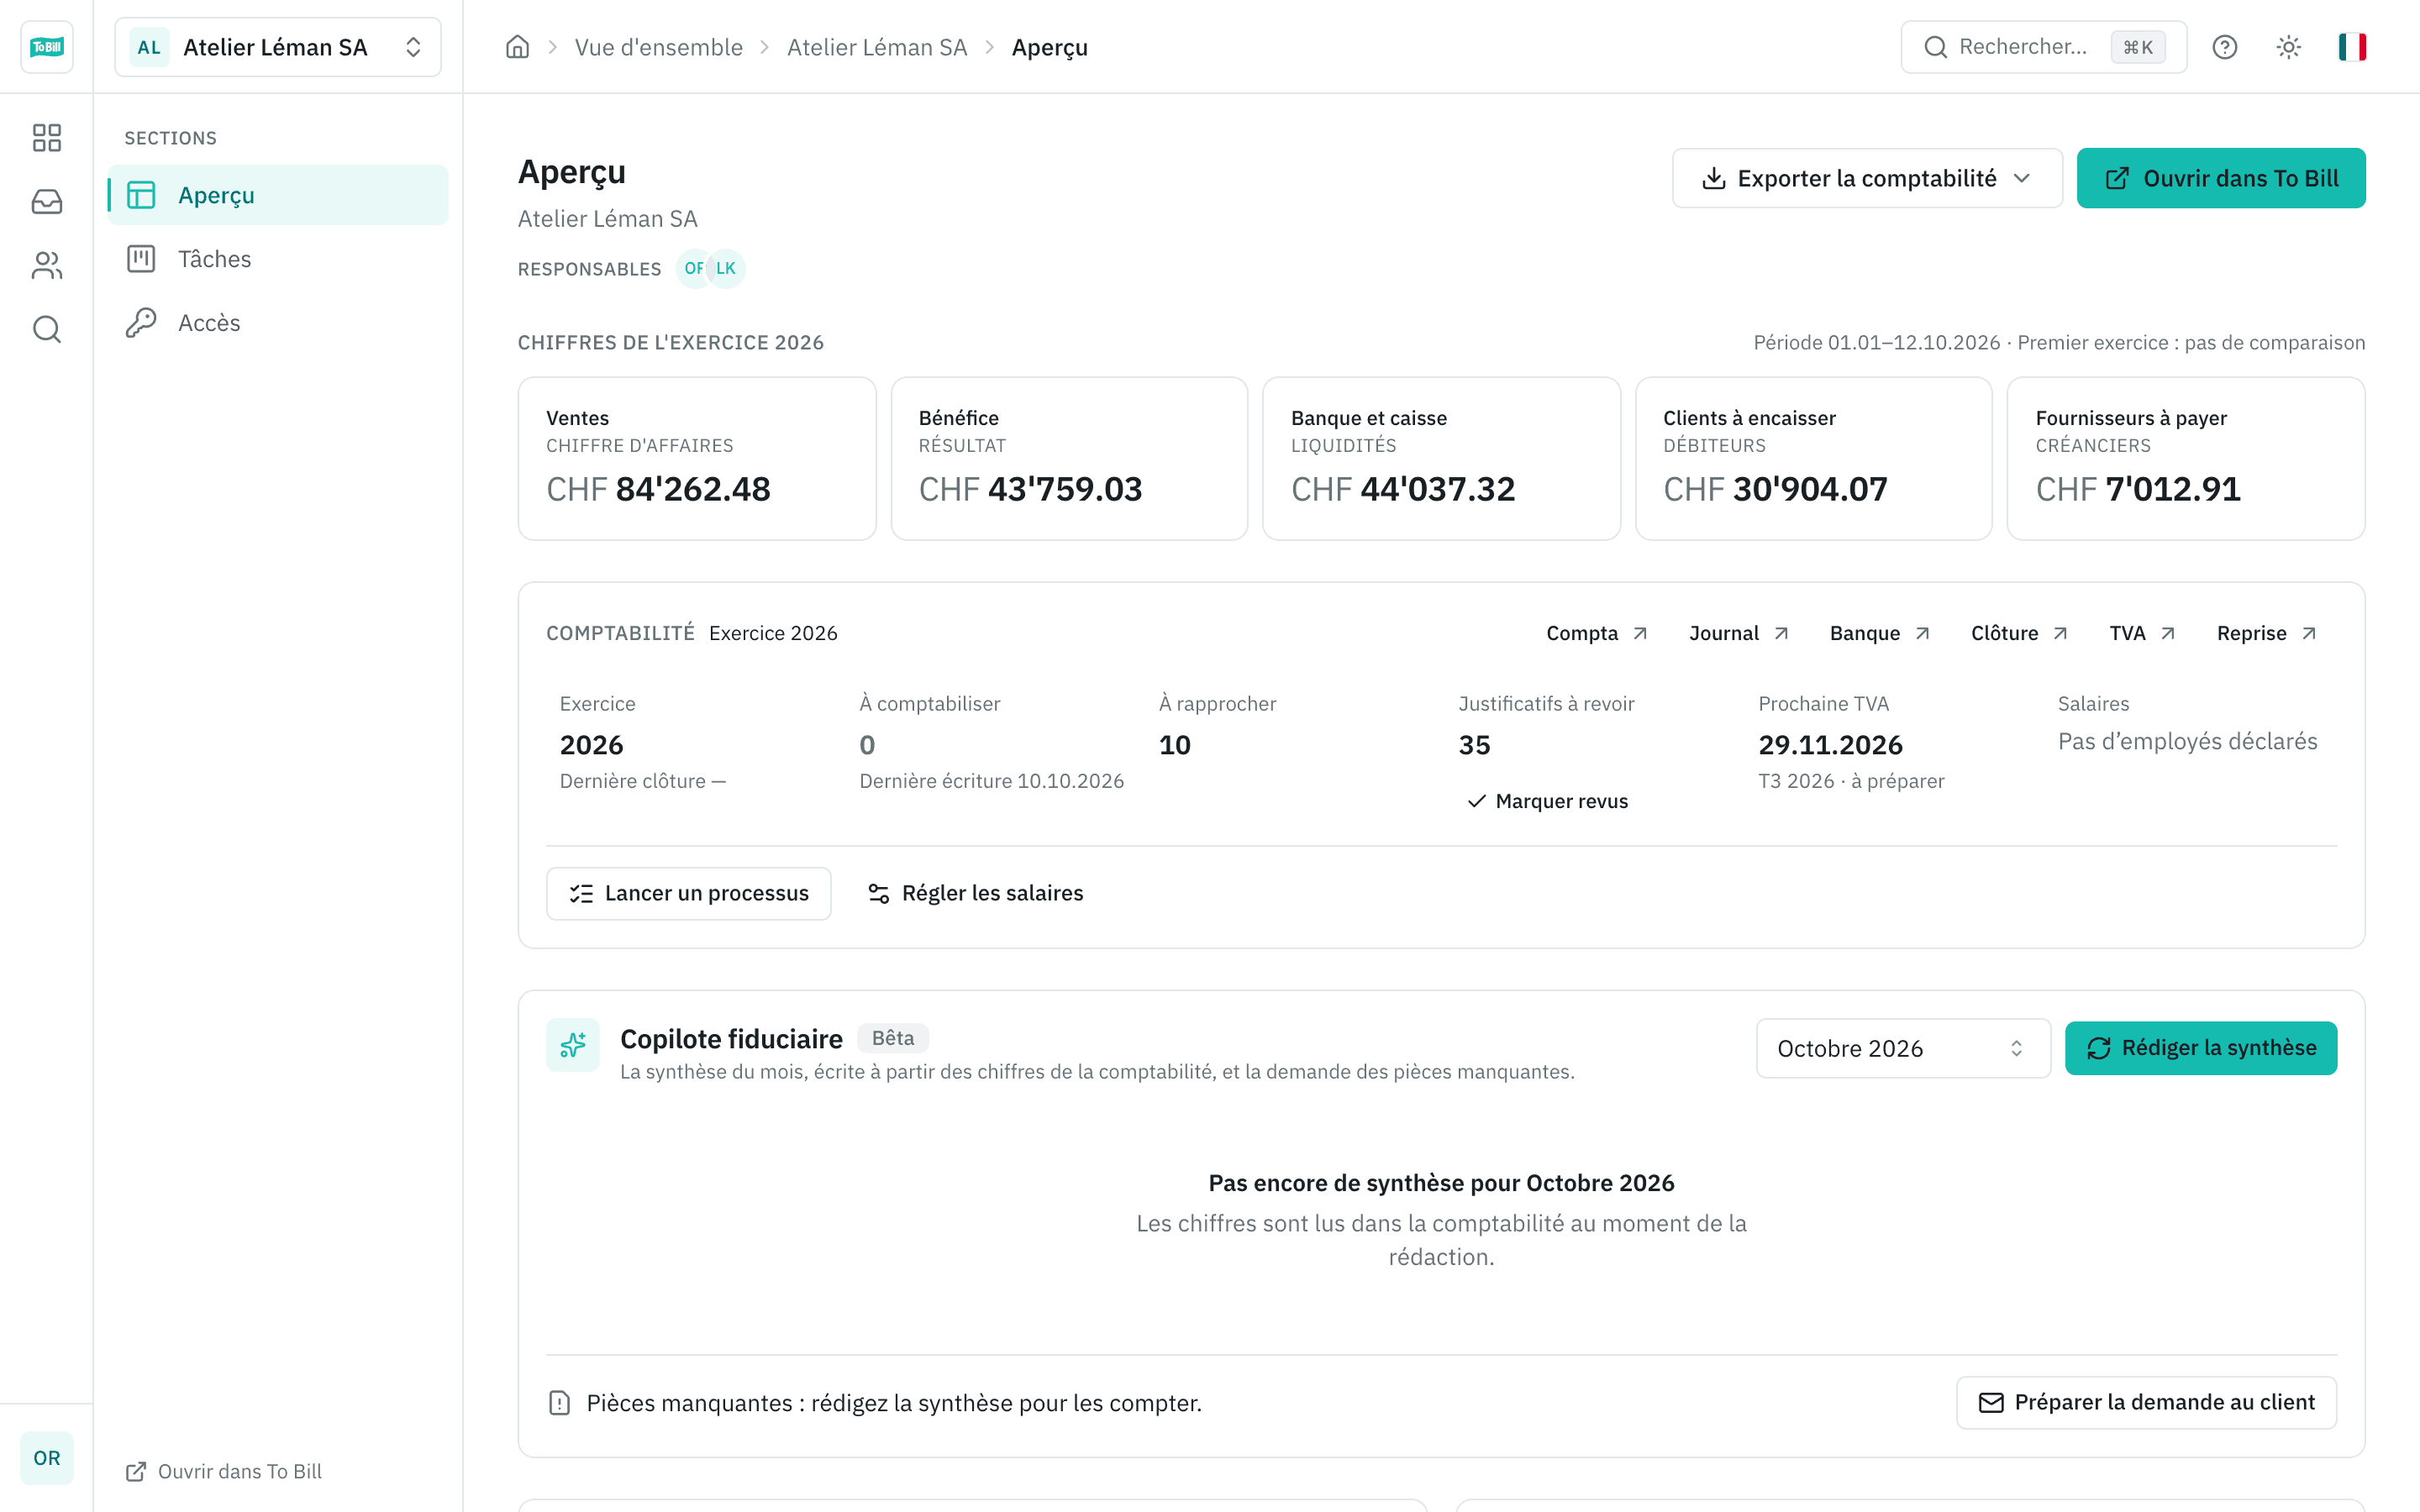Change language via the flag icon
The image size is (2420, 1512).
(2352, 47)
